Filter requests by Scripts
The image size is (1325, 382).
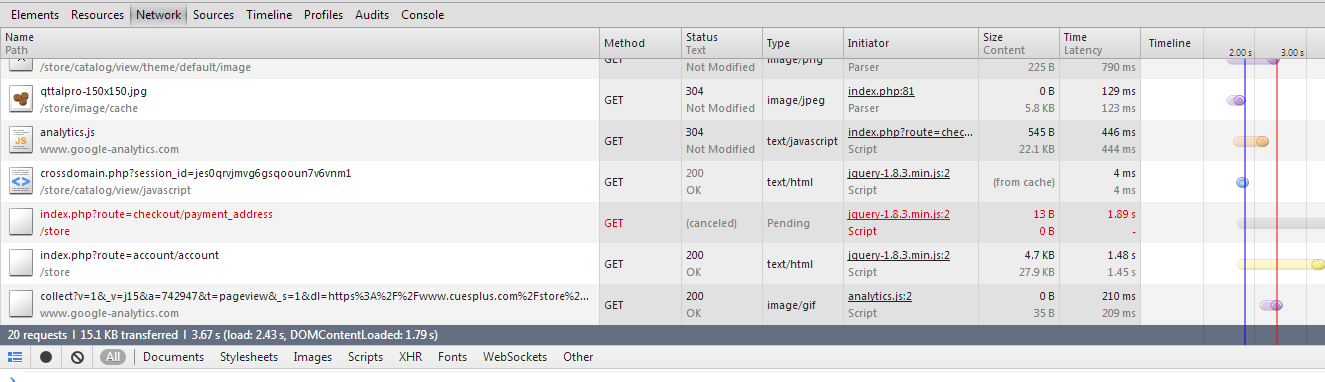[365, 357]
